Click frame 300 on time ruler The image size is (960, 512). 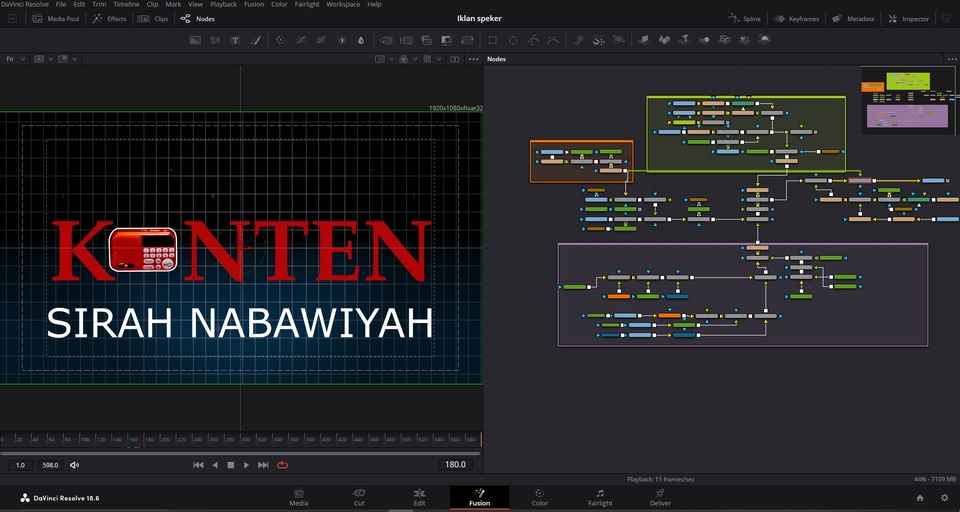245,439
